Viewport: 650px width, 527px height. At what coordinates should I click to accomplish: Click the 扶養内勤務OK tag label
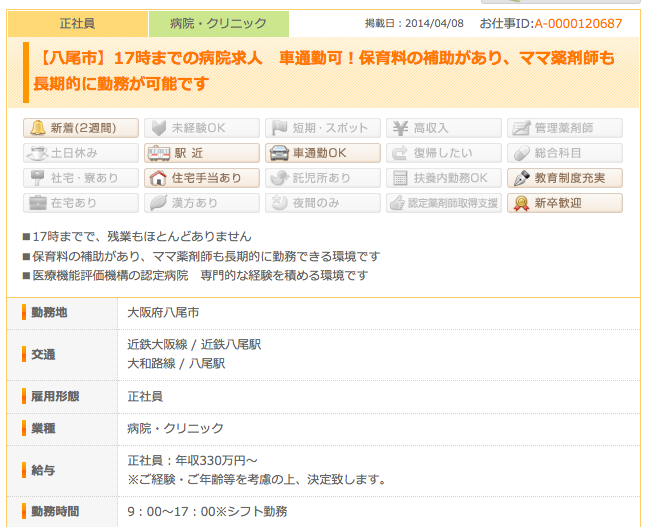coord(451,178)
